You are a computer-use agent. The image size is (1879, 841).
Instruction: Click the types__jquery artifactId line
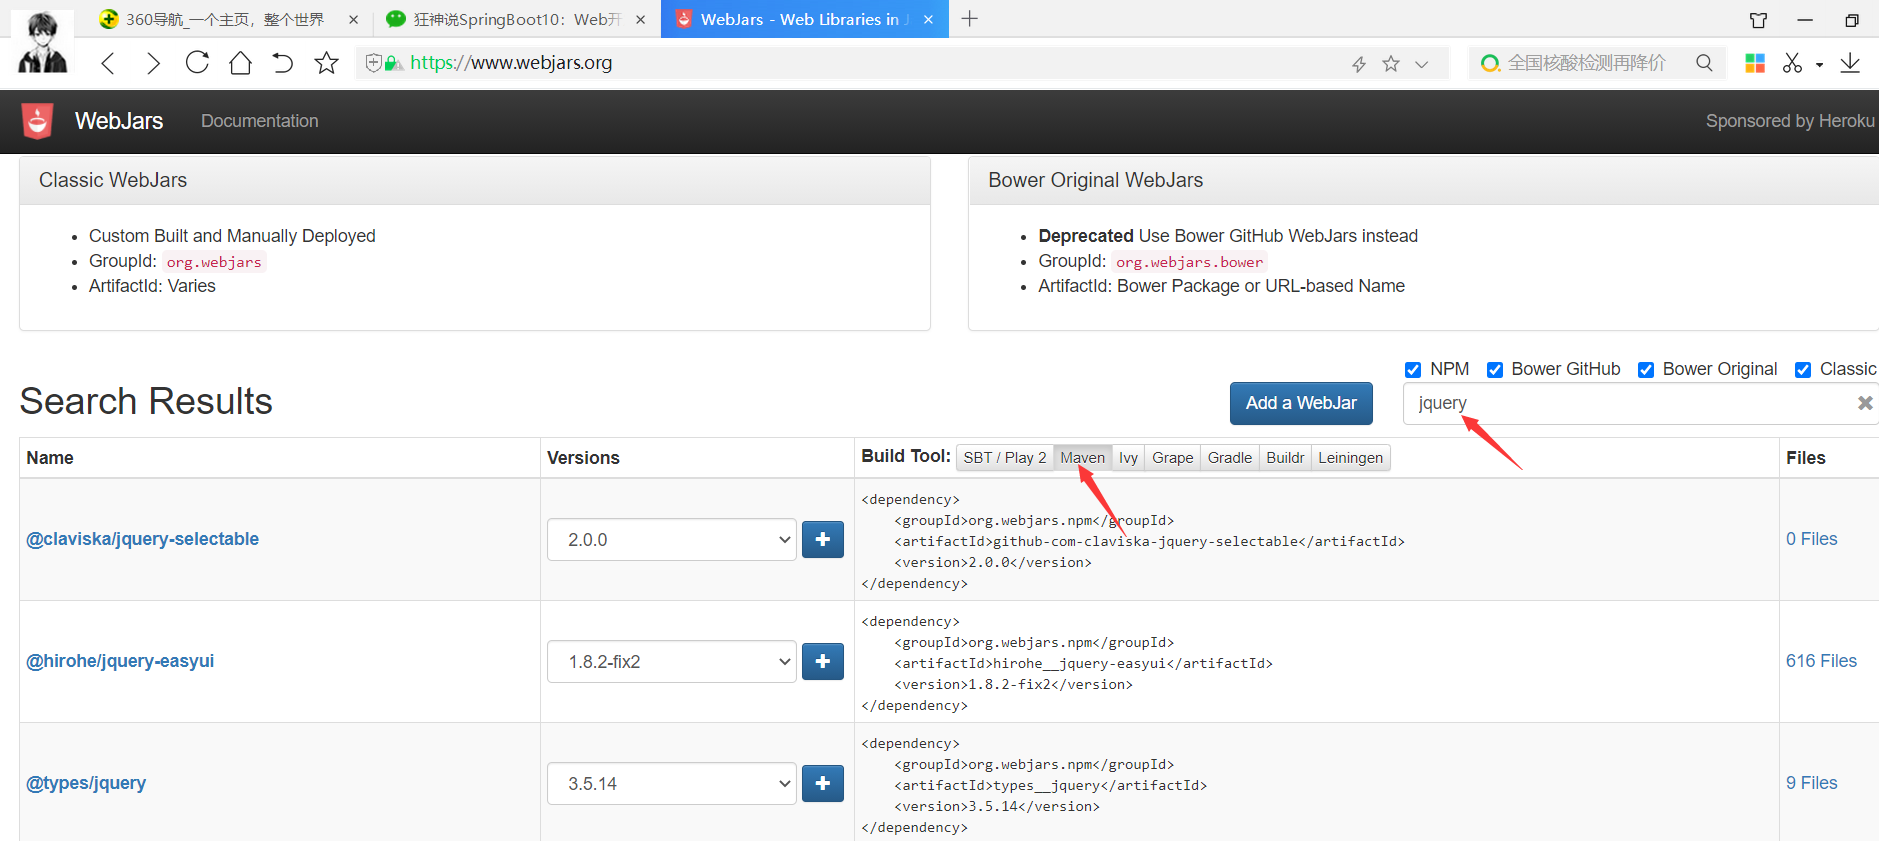coord(1050,786)
